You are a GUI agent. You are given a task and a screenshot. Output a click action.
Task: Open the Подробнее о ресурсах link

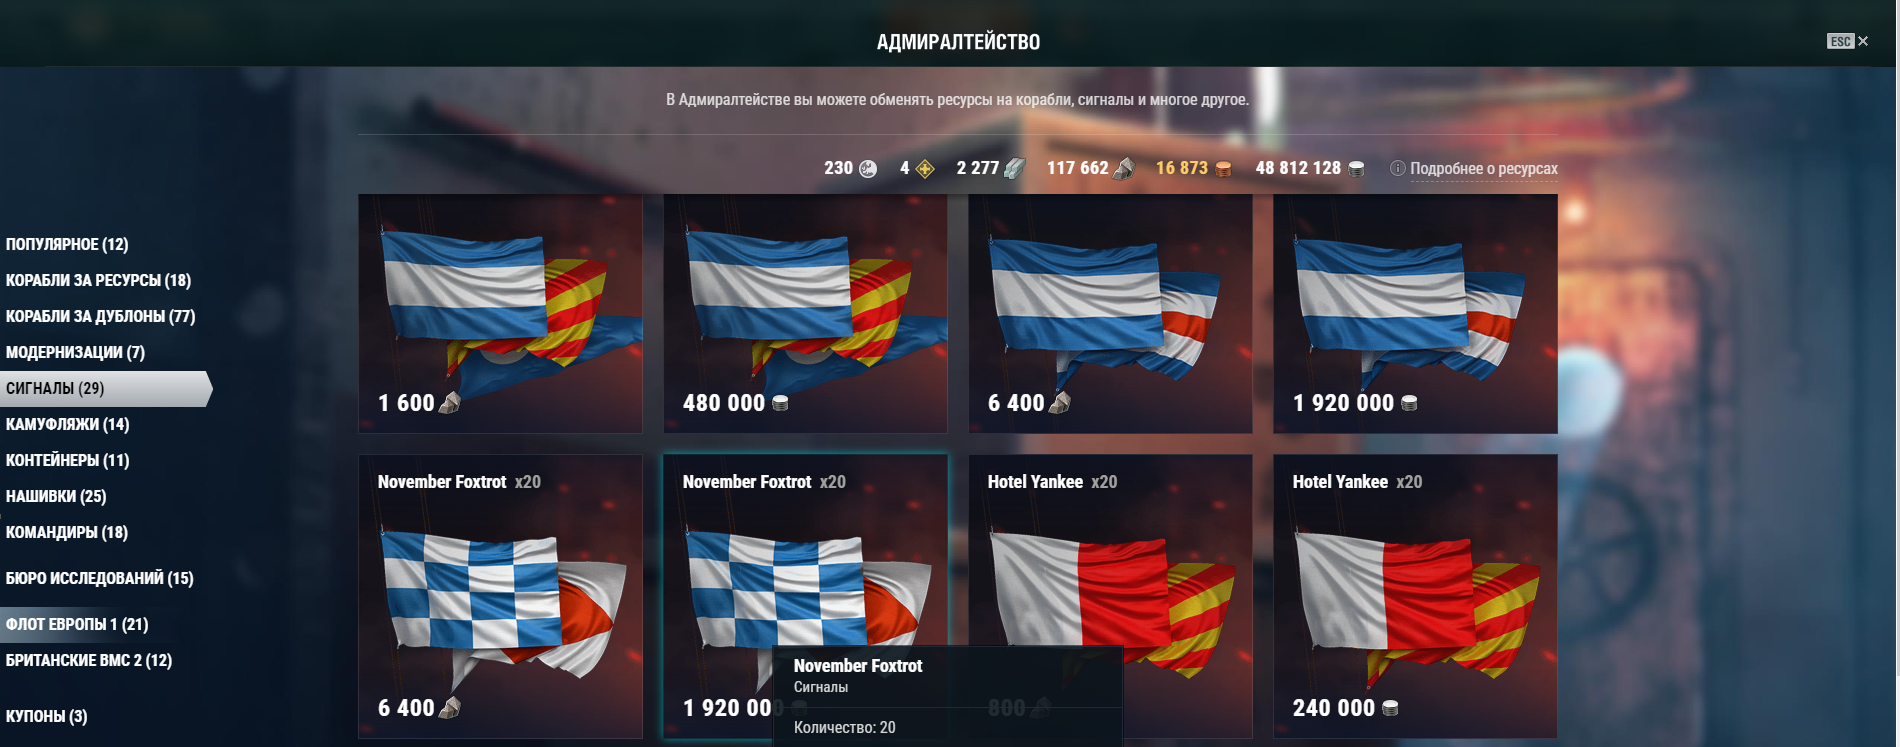pos(1483,168)
